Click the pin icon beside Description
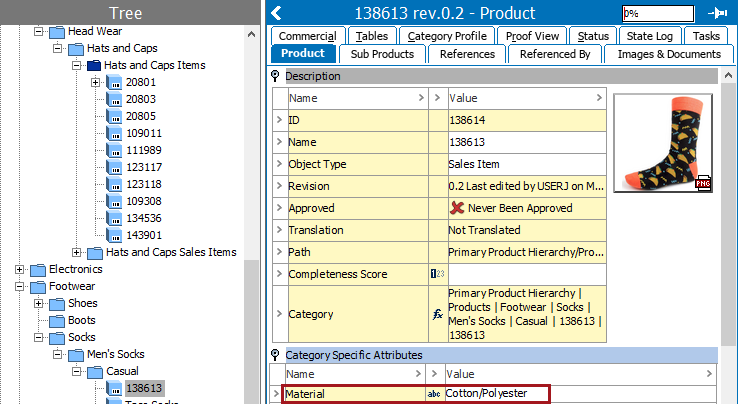Image resolution: width=738 pixels, height=404 pixels. click(x=276, y=76)
